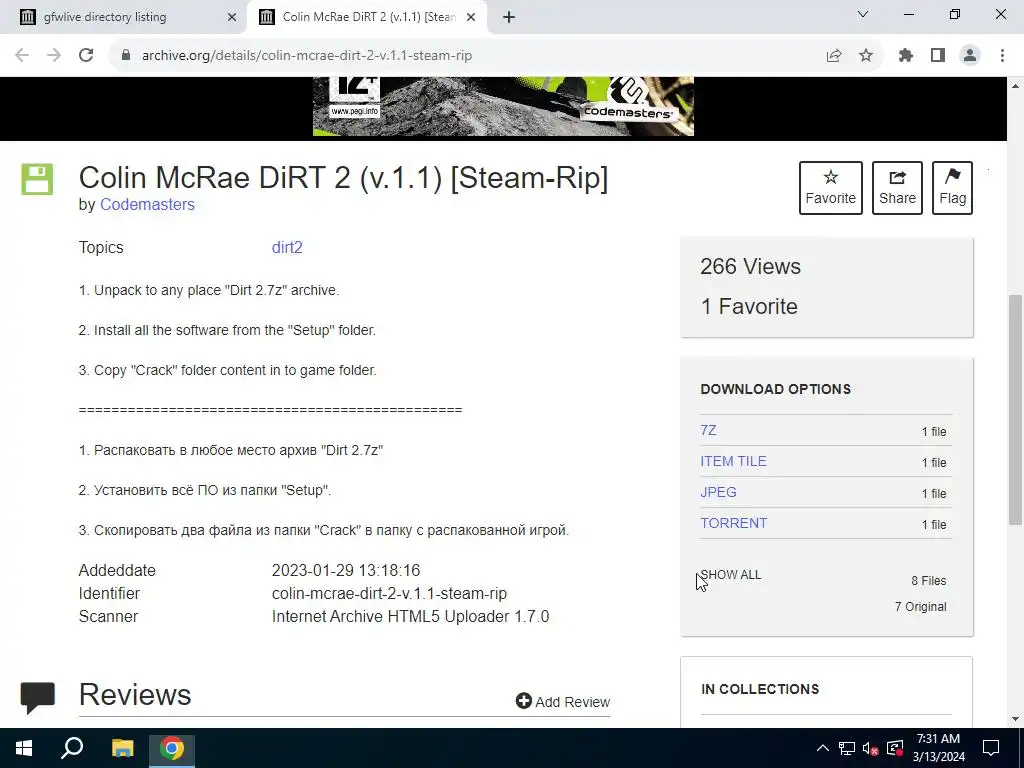Click the address bar URL
This screenshot has width=1024, height=768.
[x=307, y=56]
